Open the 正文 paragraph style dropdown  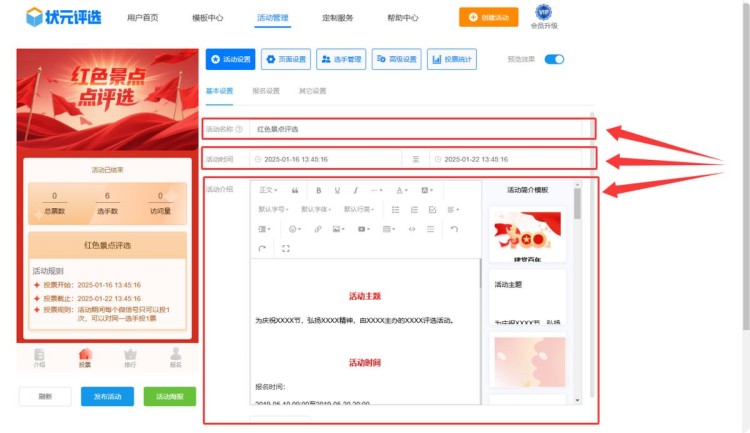click(269, 190)
